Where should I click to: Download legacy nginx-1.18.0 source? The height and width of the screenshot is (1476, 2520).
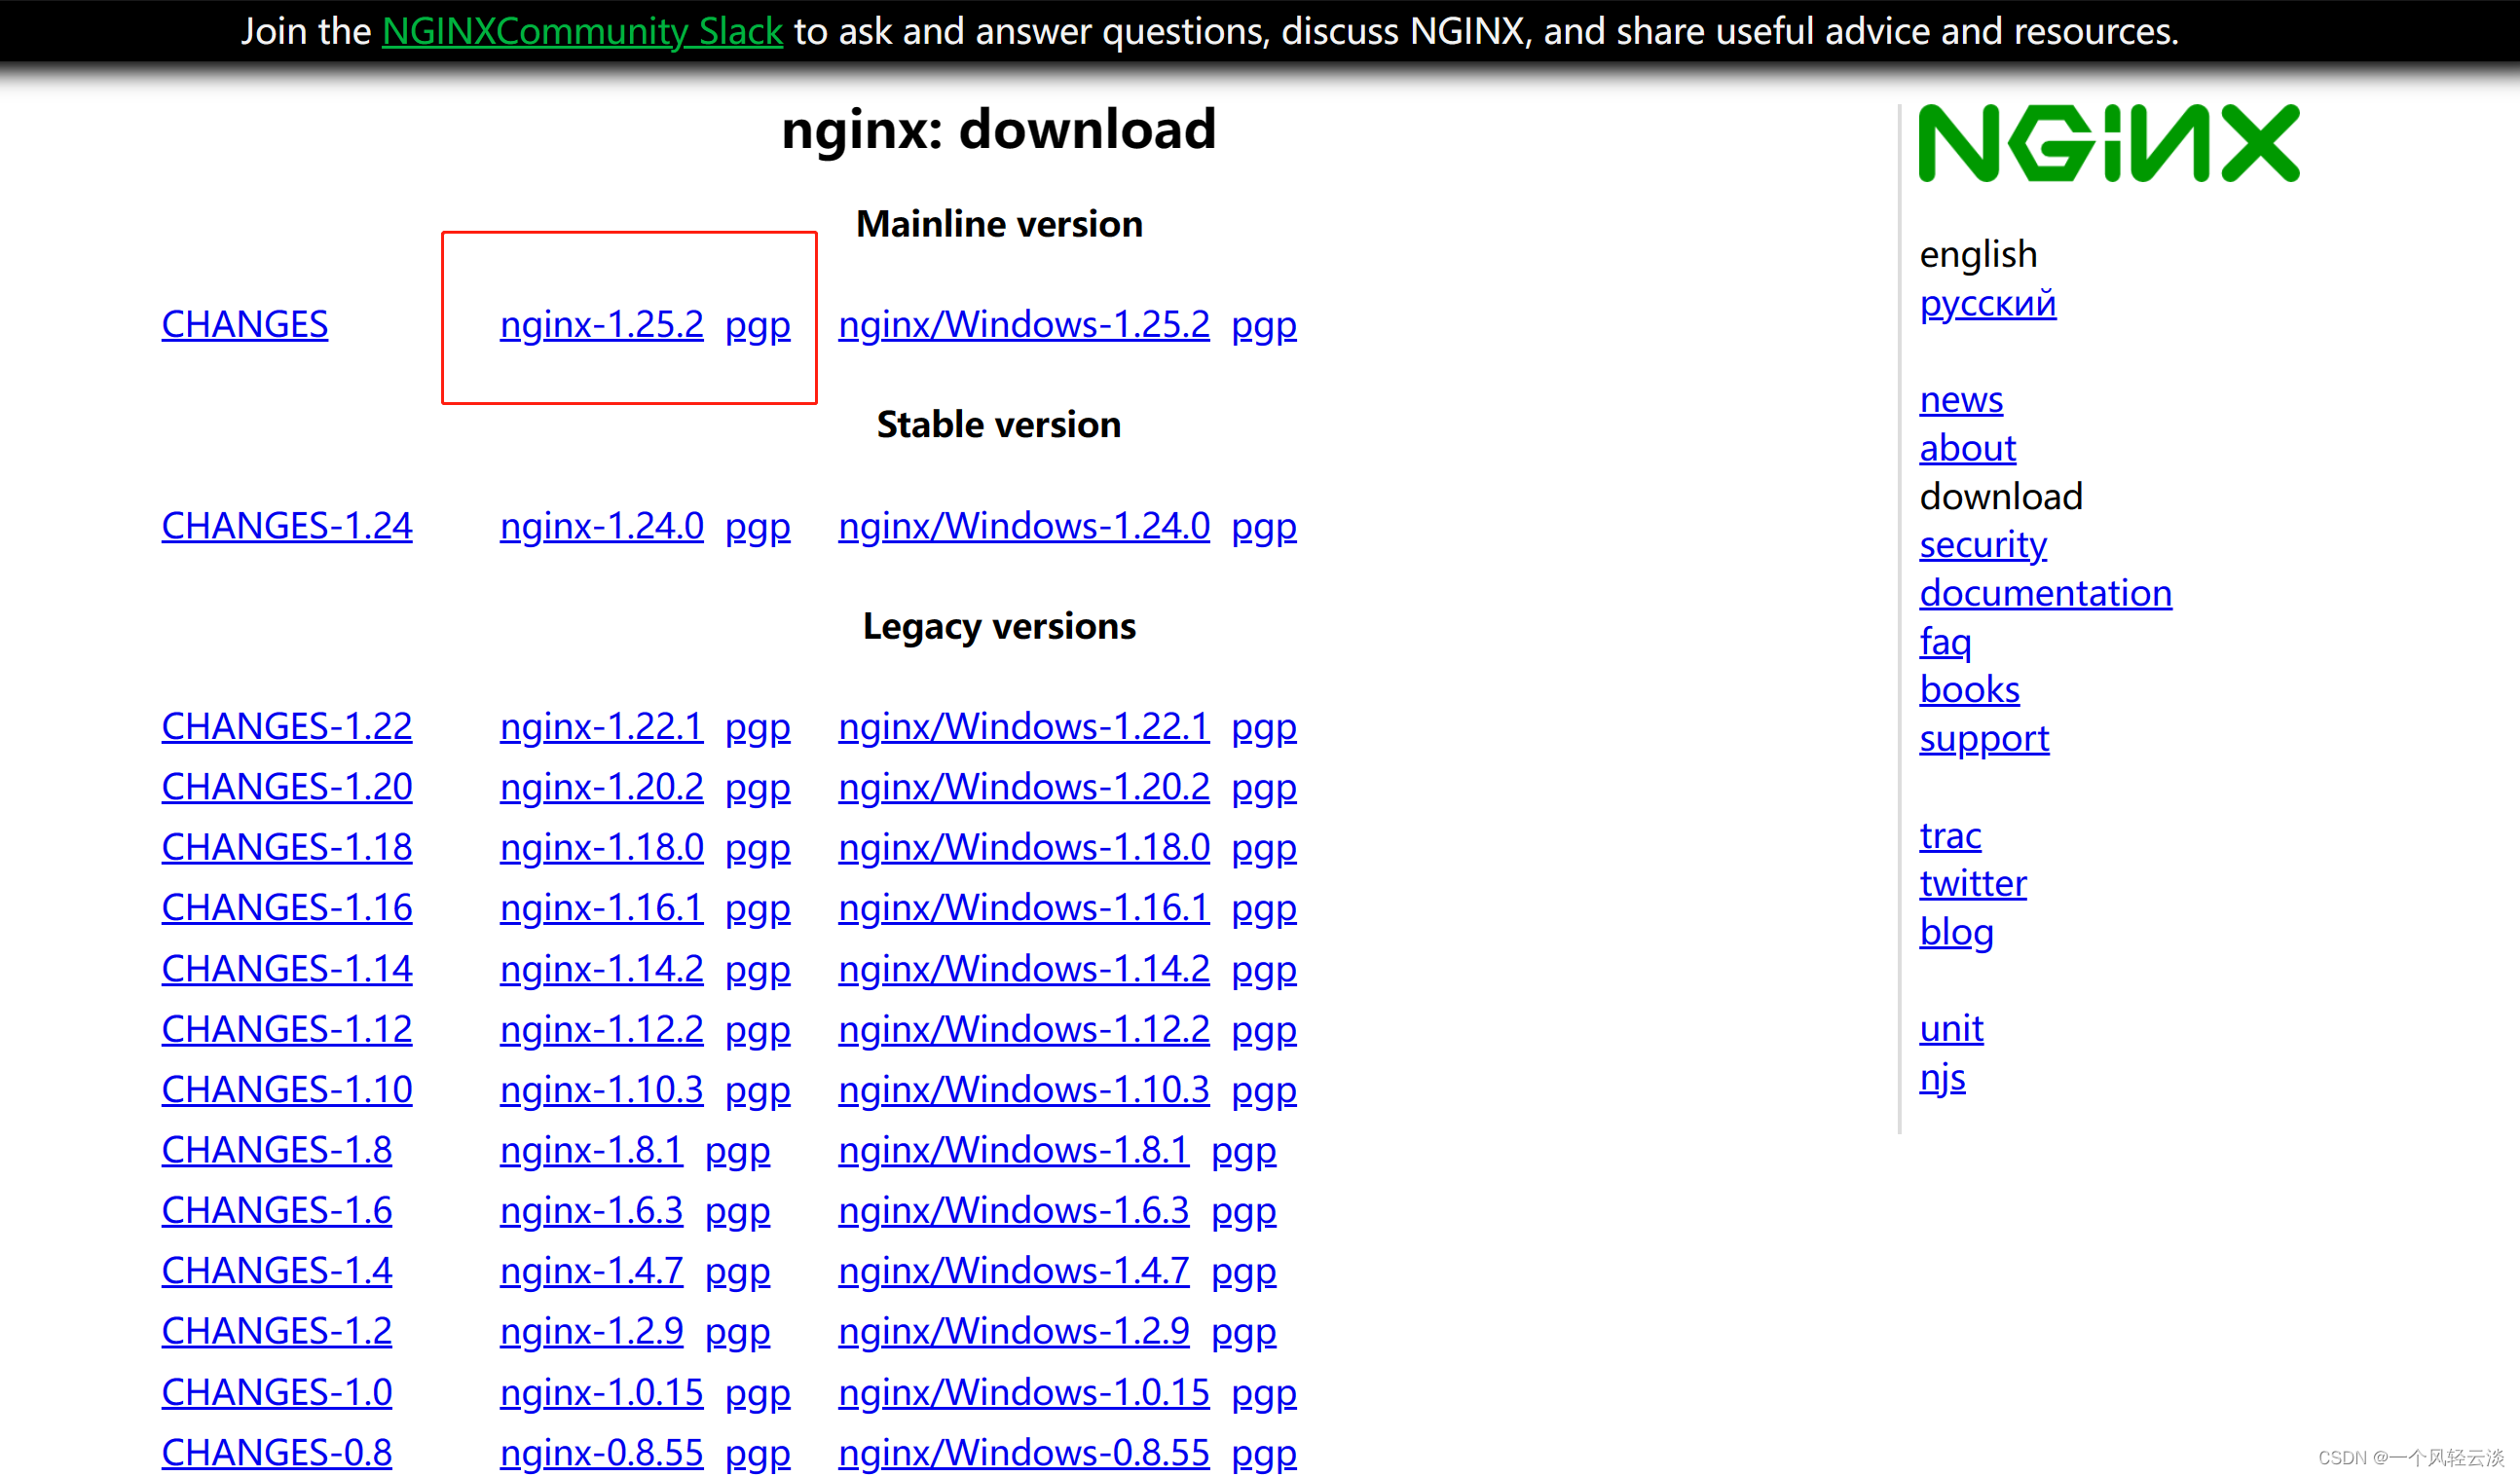pos(601,848)
